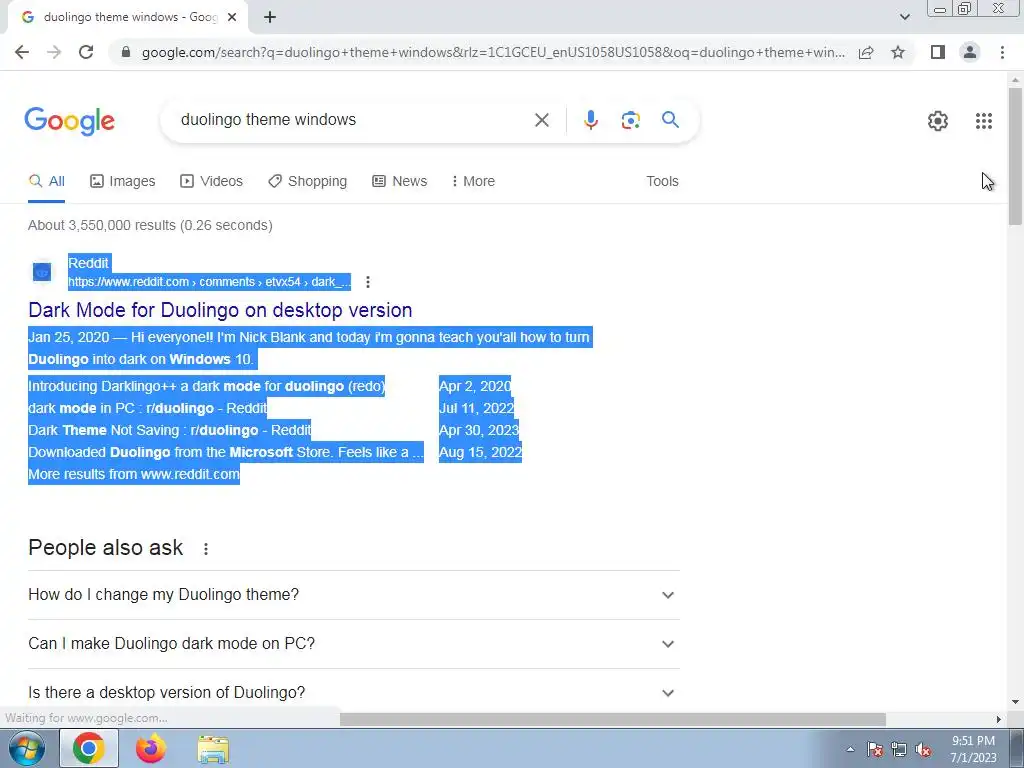This screenshot has width=1024, height=768.
Task: Search by image with Google Lens
Action: coord(630,120)
